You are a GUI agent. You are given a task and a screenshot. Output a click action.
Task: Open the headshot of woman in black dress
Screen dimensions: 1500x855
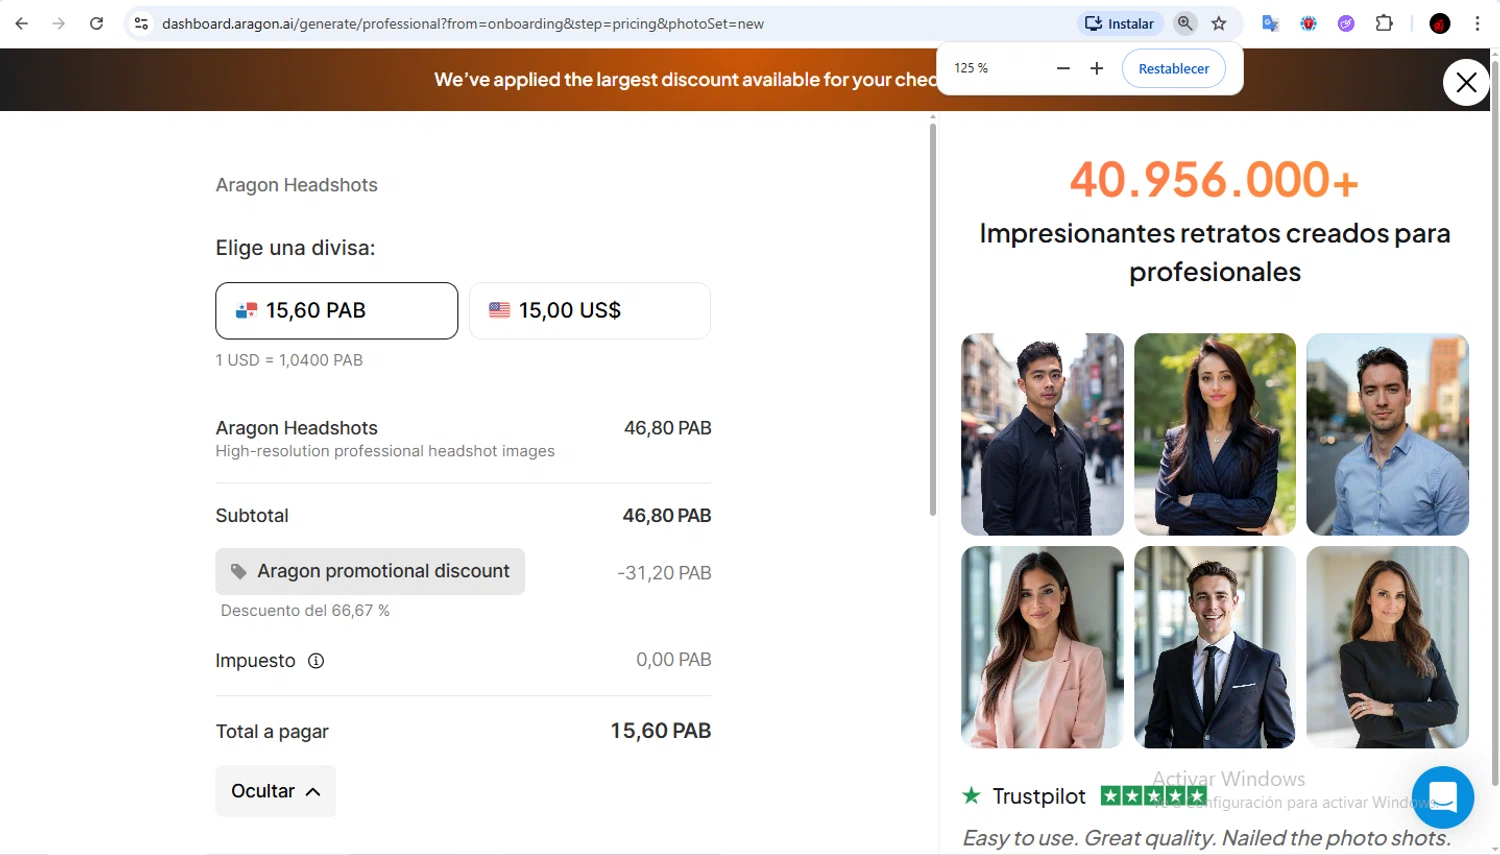[x=1387, y=647]
